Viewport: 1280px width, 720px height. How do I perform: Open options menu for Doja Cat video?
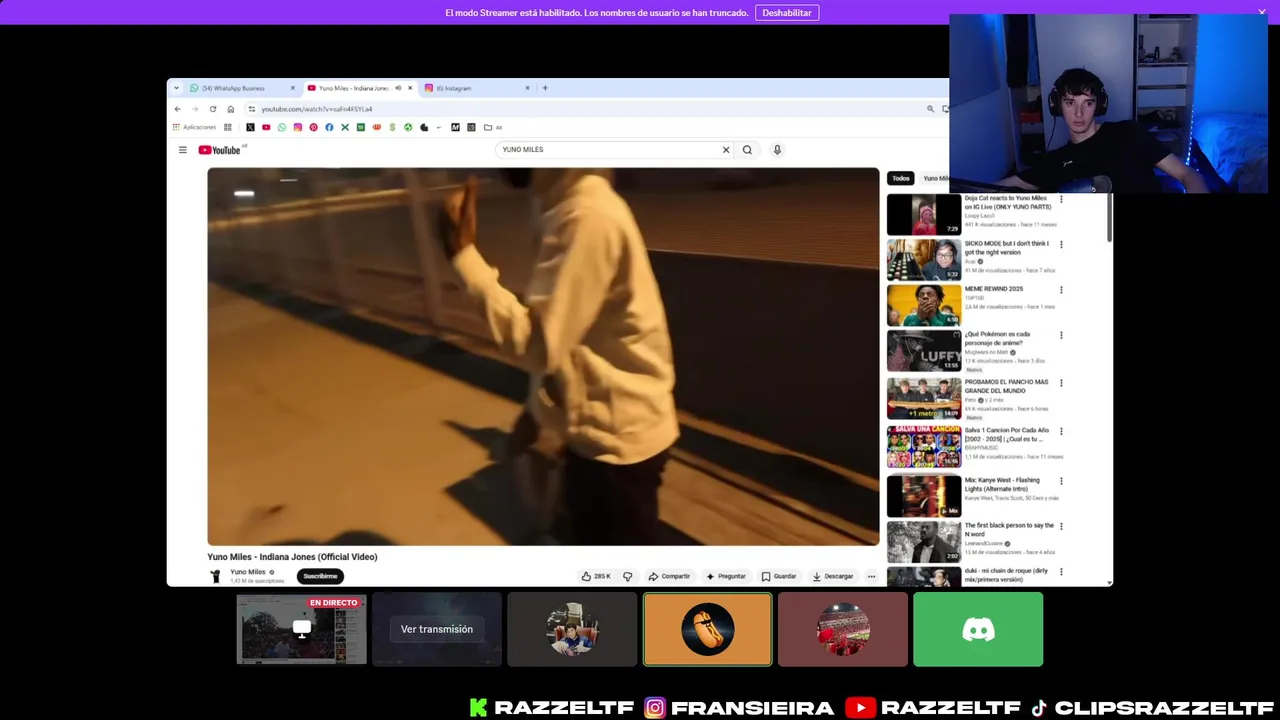coord(1061,199)
